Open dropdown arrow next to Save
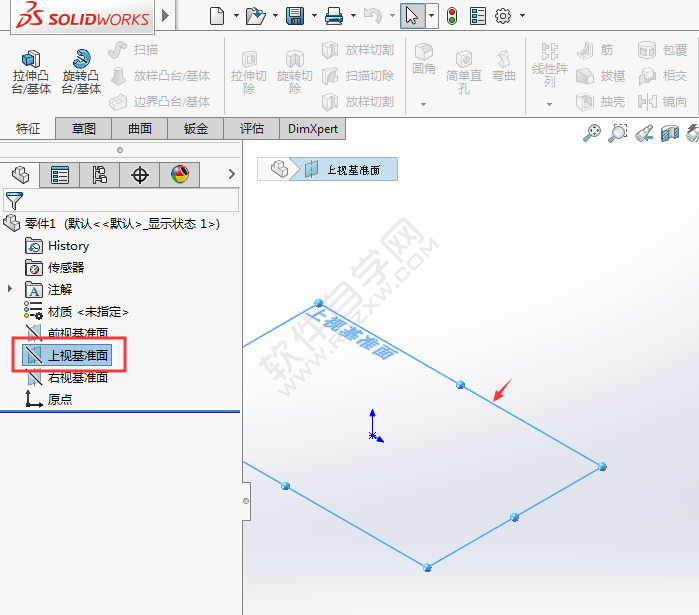 [x=314, y=16]
